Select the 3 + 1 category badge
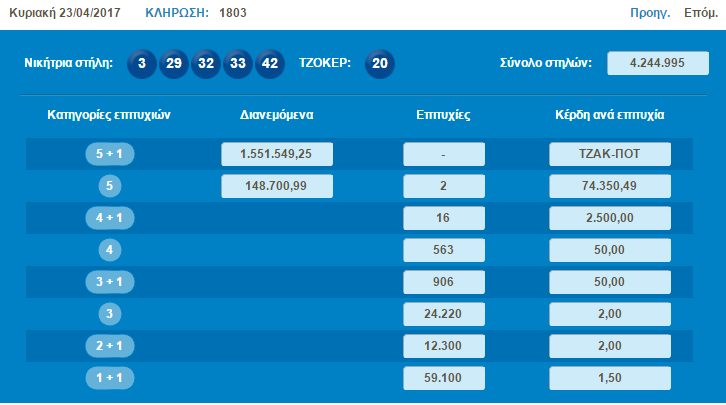 [110, 282]
